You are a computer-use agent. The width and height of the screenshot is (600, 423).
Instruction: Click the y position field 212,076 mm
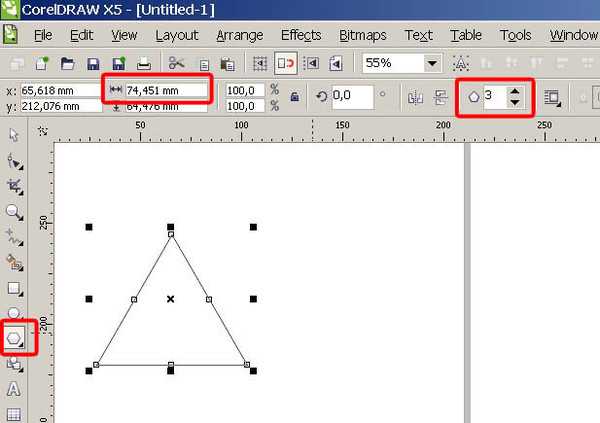(x=60, y=106)
